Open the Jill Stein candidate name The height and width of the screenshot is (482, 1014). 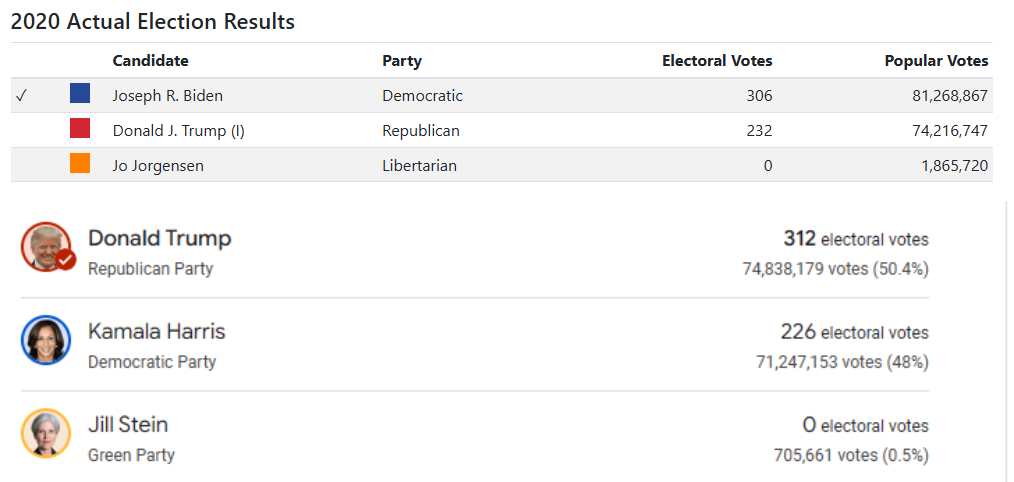click(128, 424)
